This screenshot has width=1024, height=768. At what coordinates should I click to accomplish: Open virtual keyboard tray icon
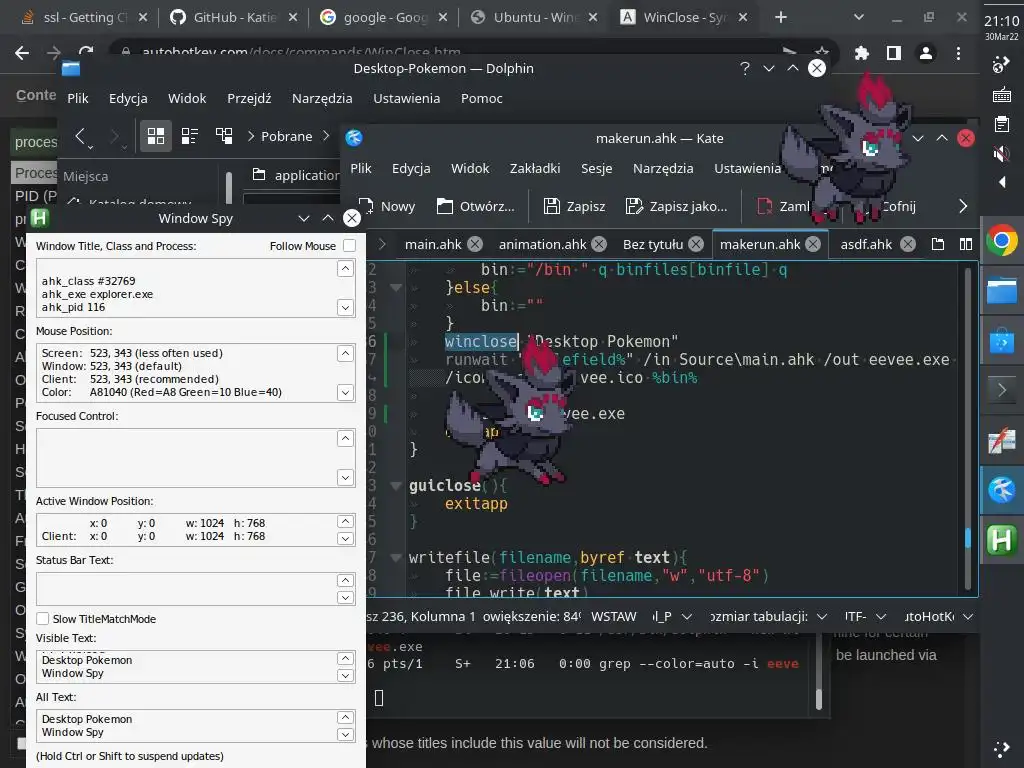point(1002,95)
